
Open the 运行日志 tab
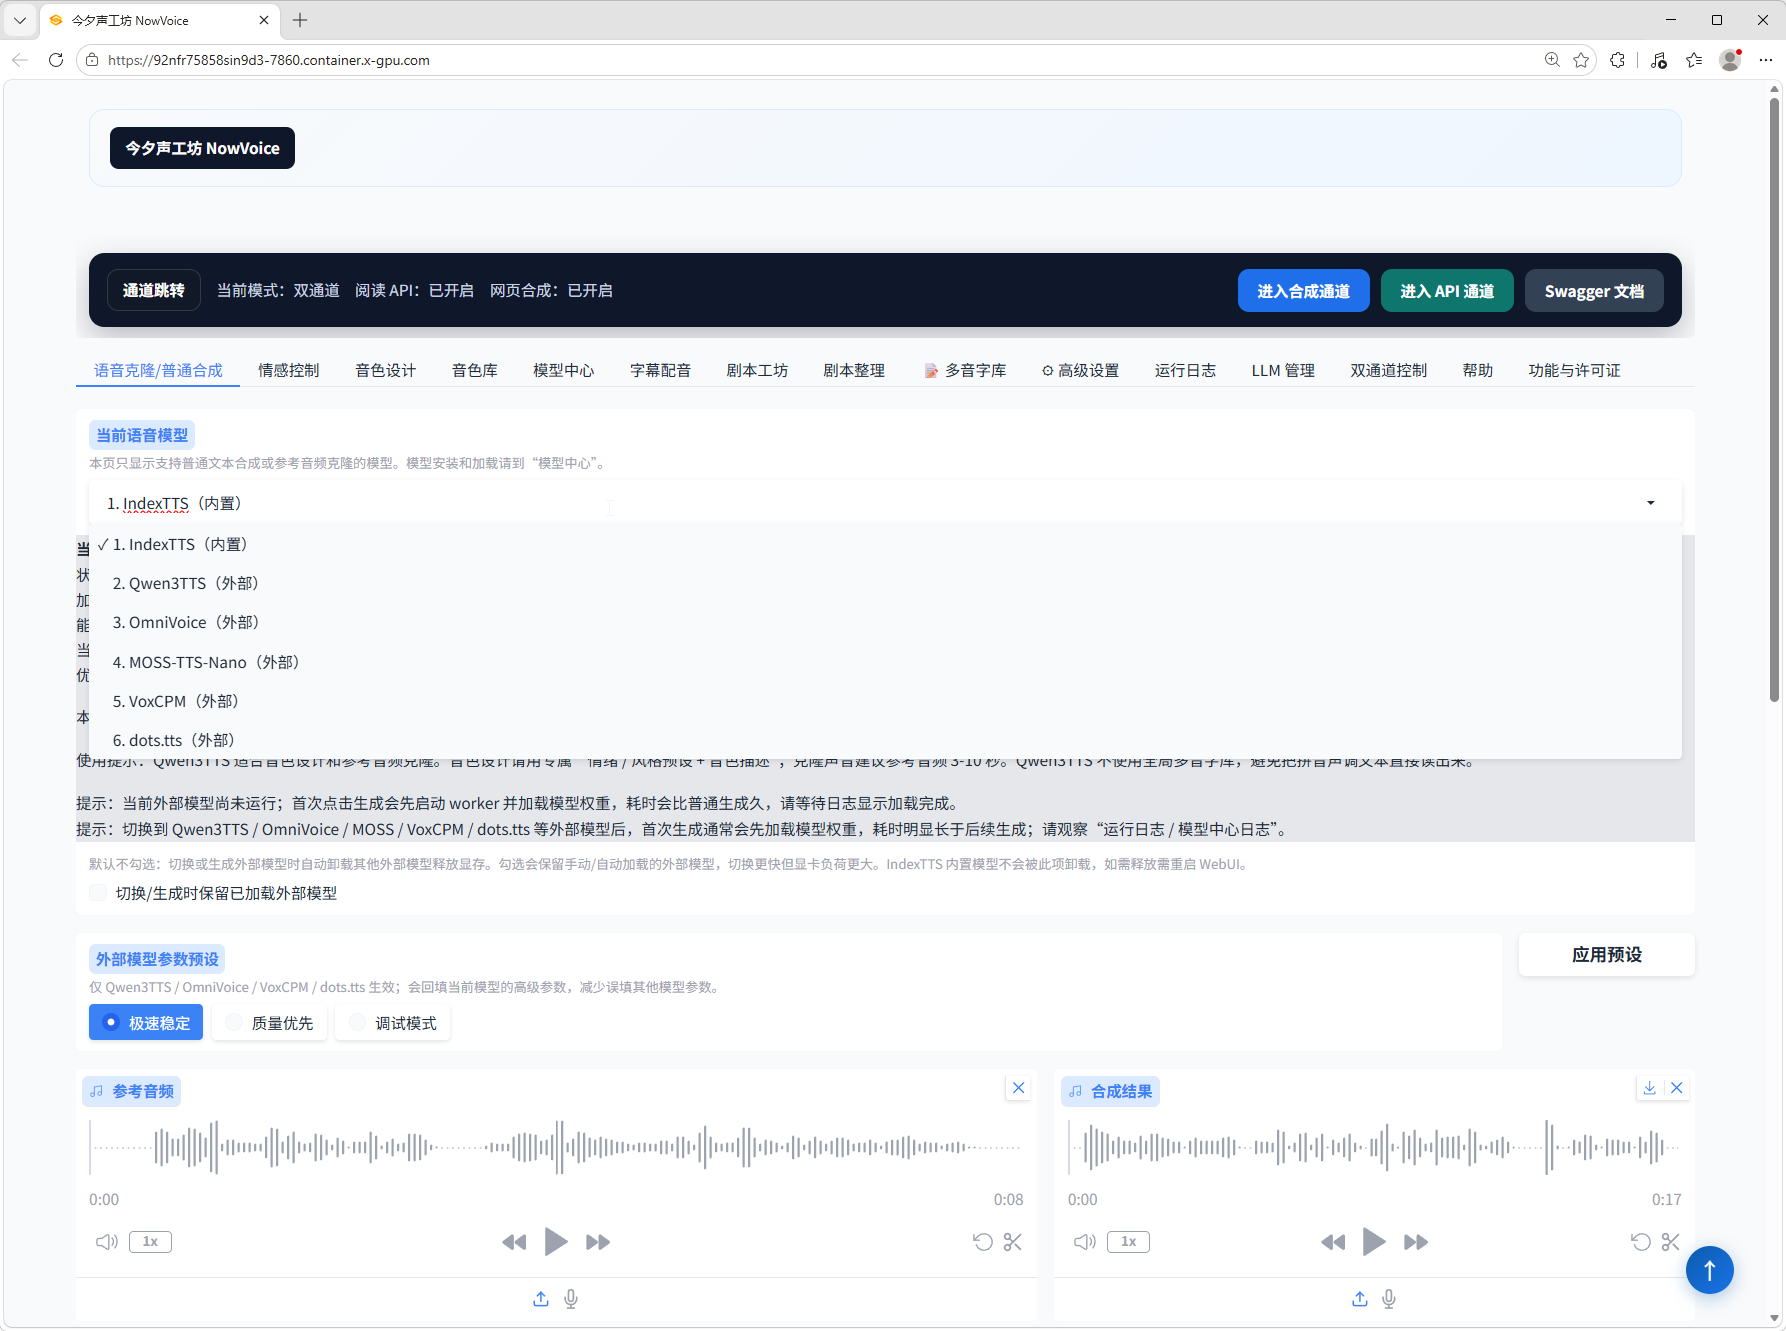click(x=1185, y=370)
